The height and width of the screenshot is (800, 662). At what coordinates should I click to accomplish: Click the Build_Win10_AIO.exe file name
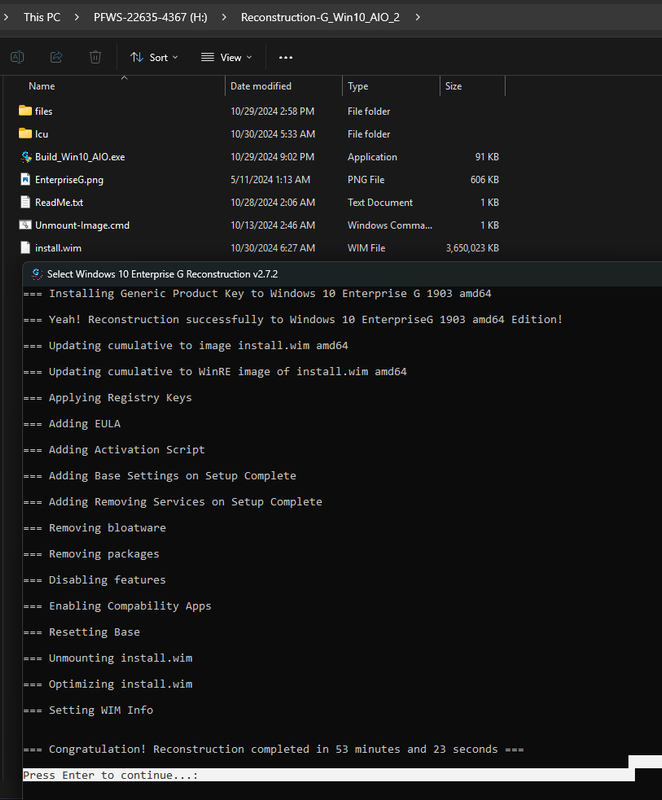point(80,157)
